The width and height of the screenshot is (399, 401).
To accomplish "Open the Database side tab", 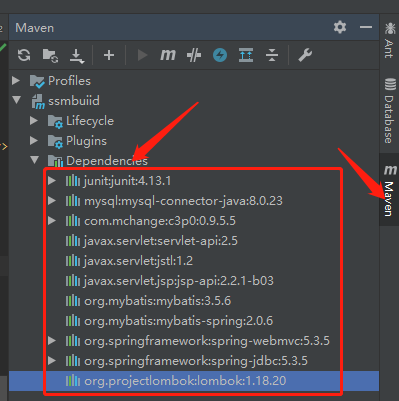I will click(x=389, y=110).
